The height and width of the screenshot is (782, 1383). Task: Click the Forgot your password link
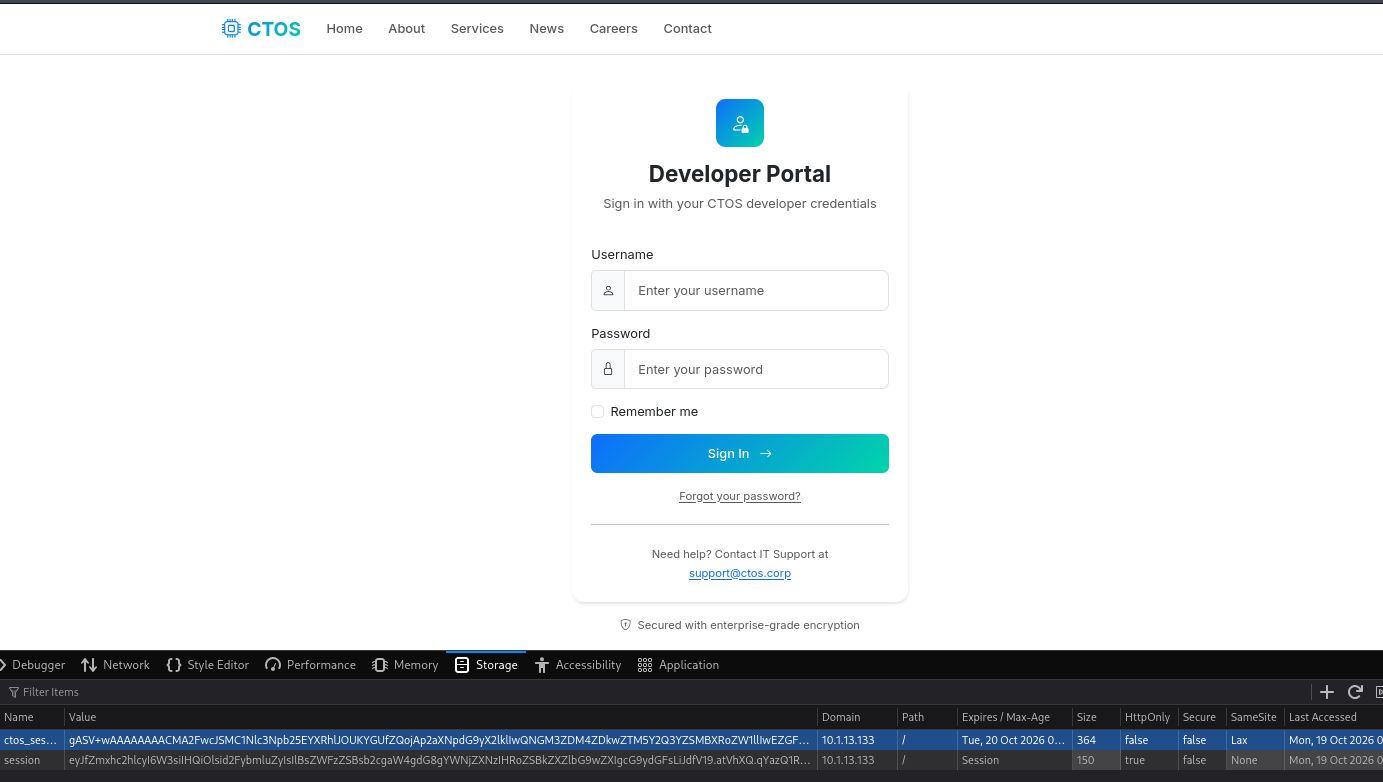(740, 496)
